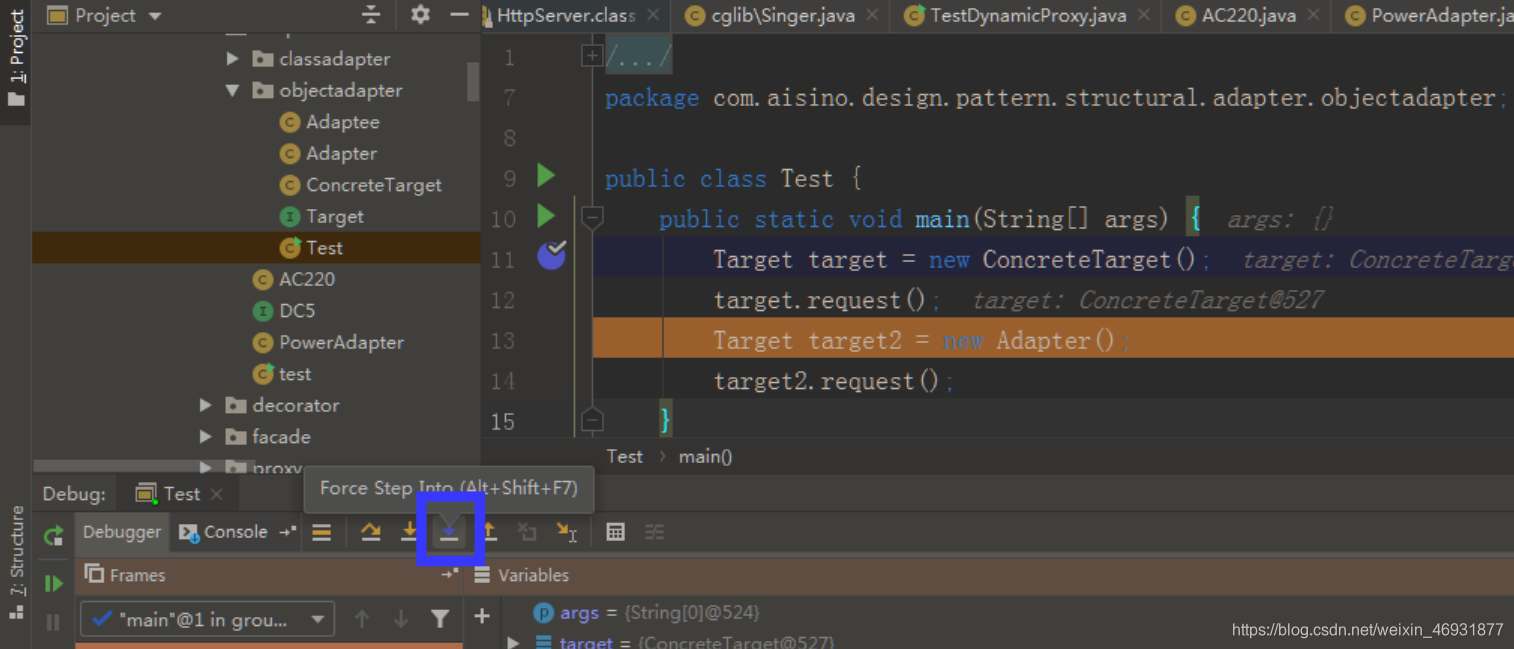
Task: Collapse the objectadapter folder
Action: (x=233, y=90)
